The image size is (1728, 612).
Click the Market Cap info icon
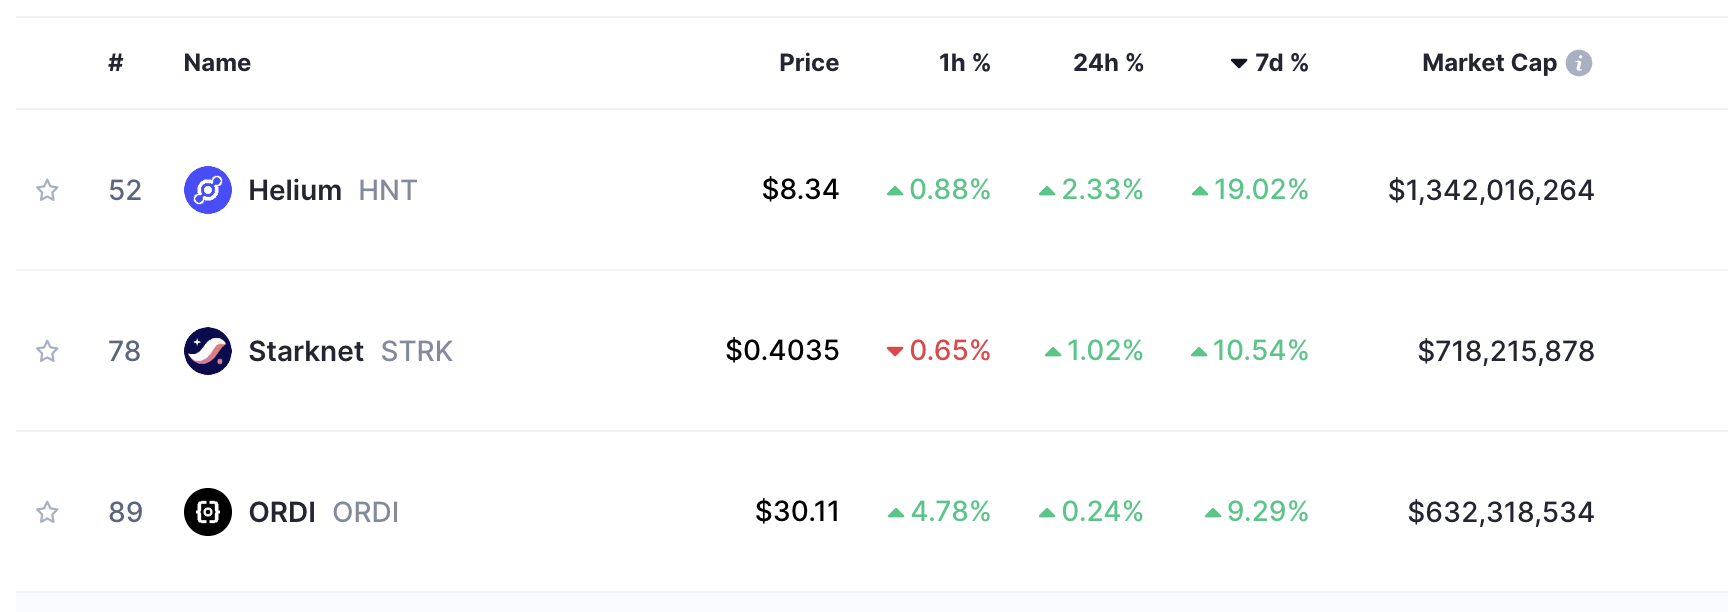tap(1578, 62)
